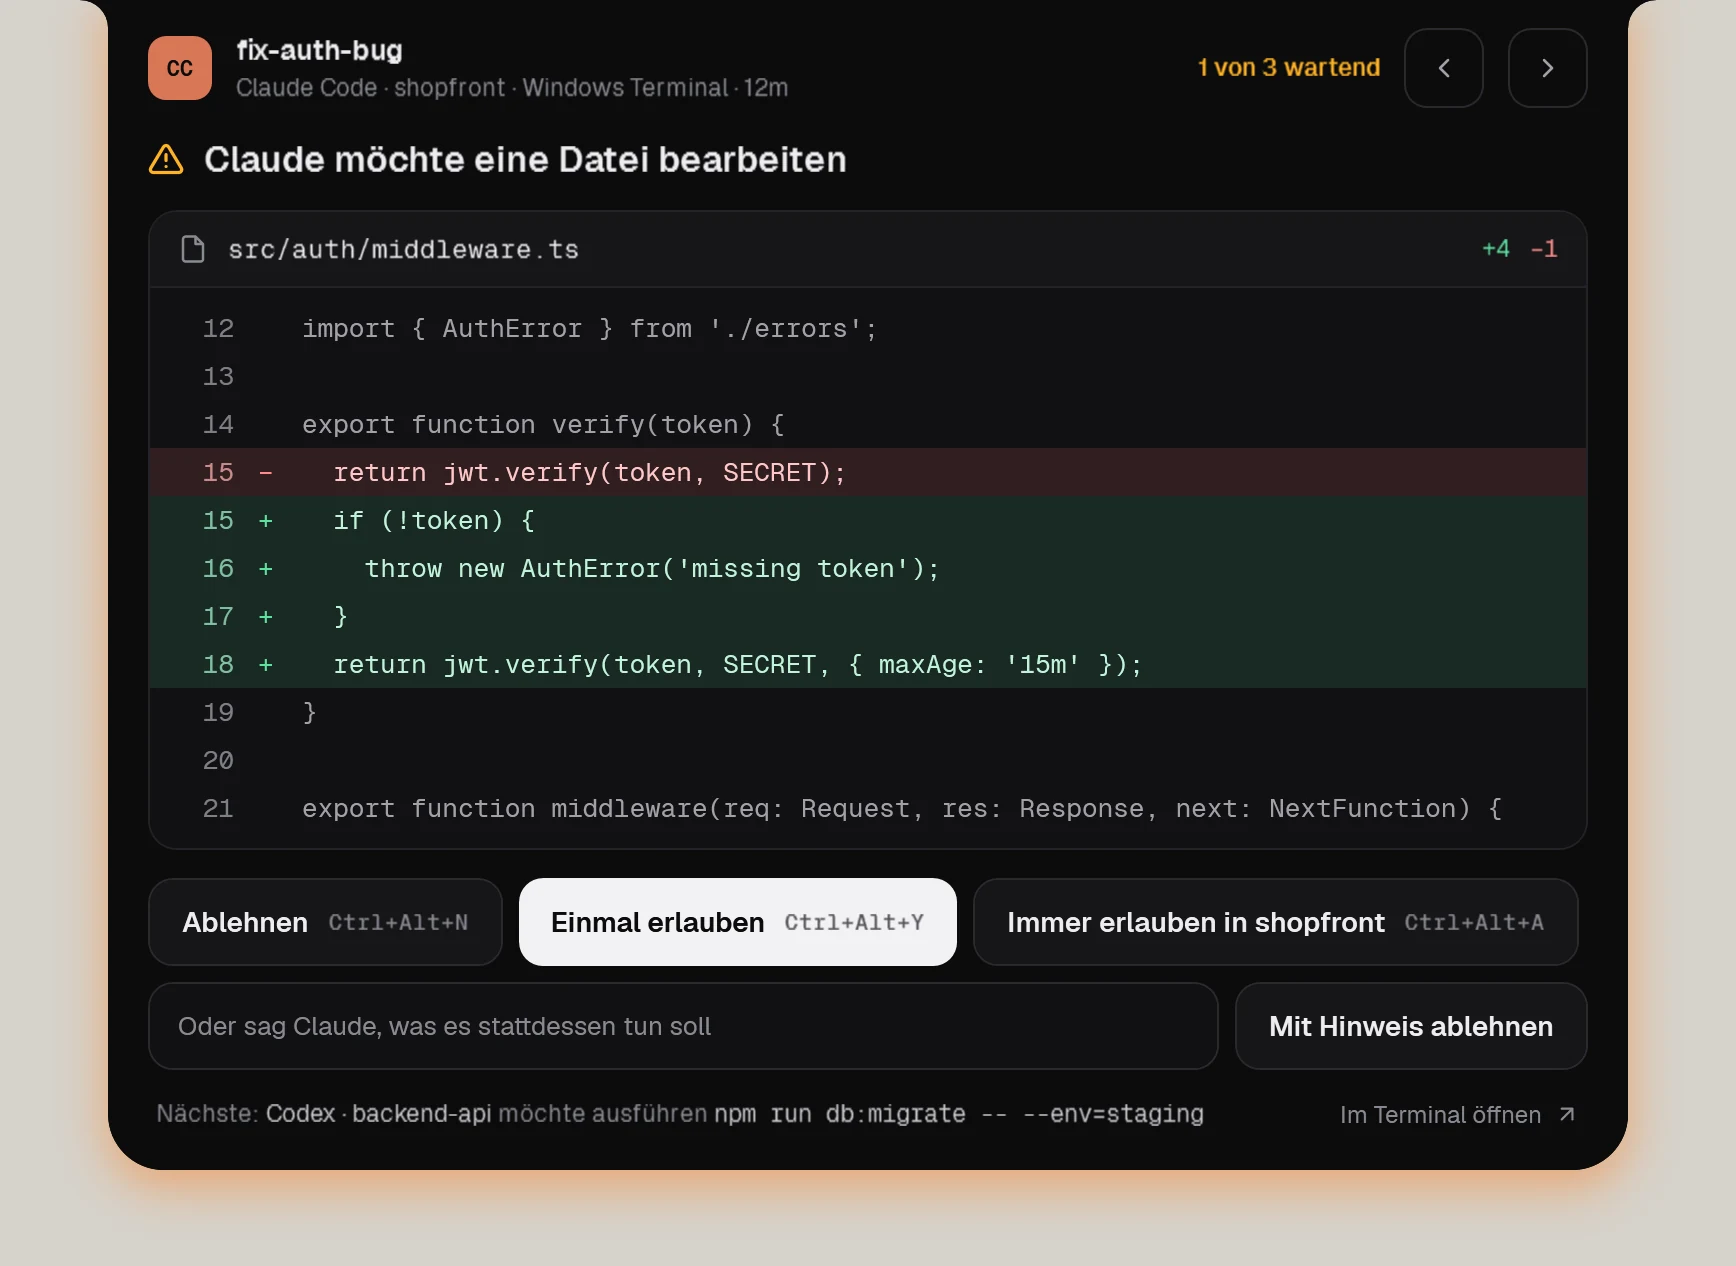Click line number 19 closing brace row

click(x=868, y=712)
